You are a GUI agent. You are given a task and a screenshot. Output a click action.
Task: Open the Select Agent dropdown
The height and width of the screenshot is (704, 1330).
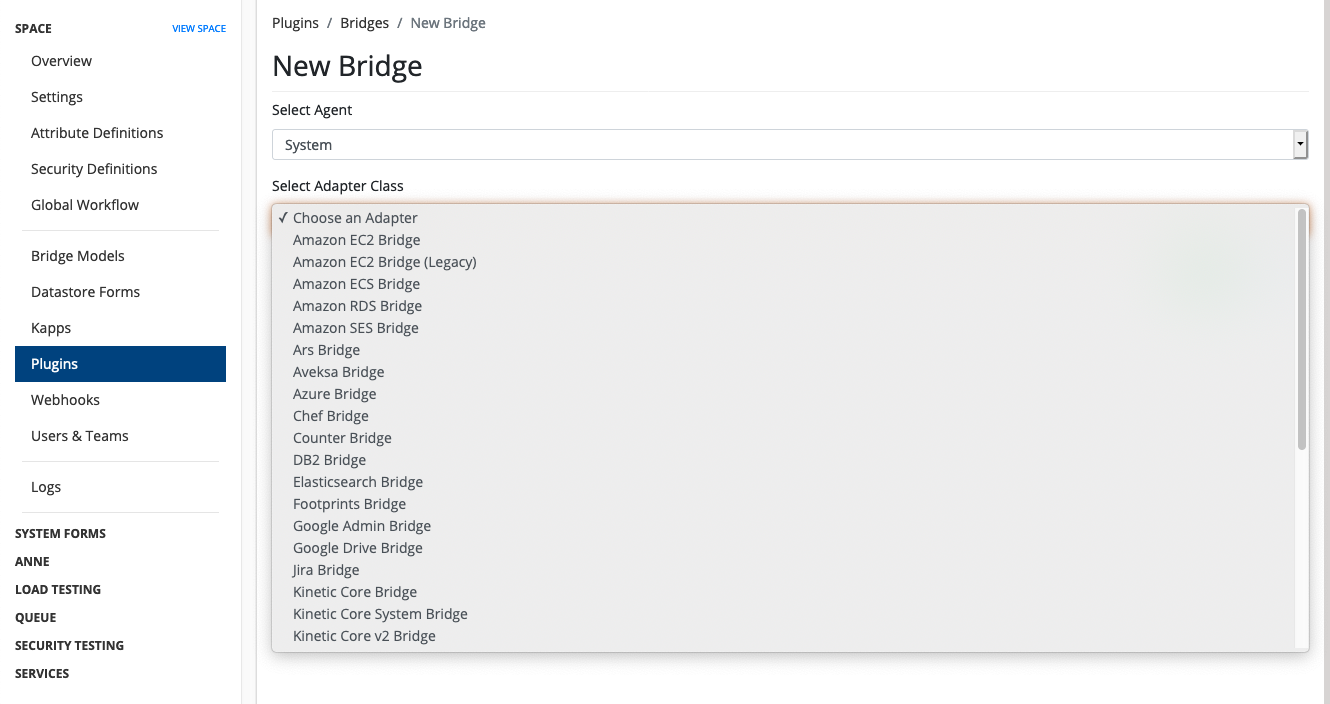coord(790,145)
